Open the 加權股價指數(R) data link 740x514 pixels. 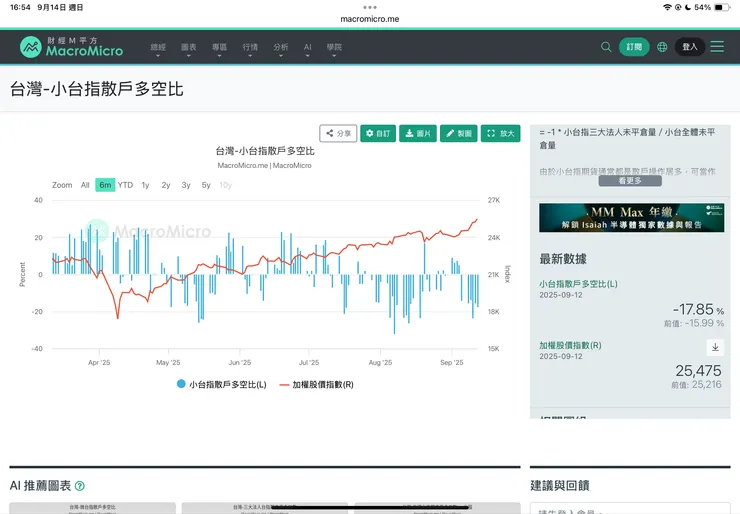tap(570, 345)
